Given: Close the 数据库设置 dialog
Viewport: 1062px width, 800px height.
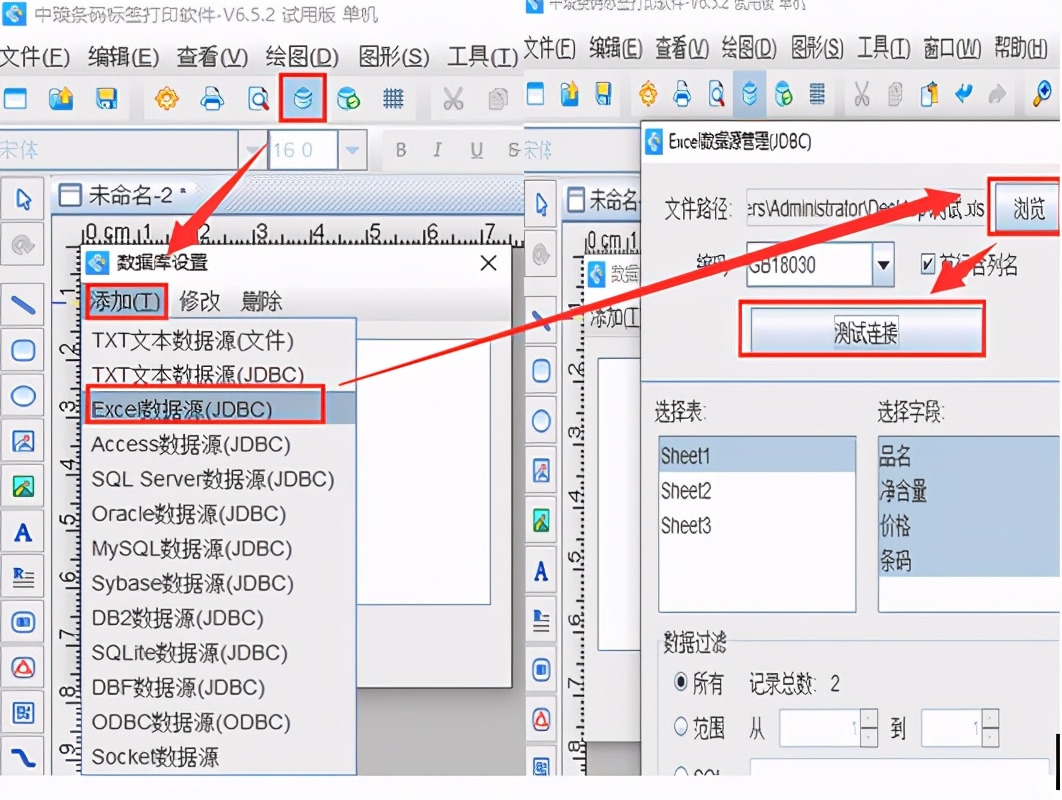Looking at the screenshot, I should click(488, 263).
